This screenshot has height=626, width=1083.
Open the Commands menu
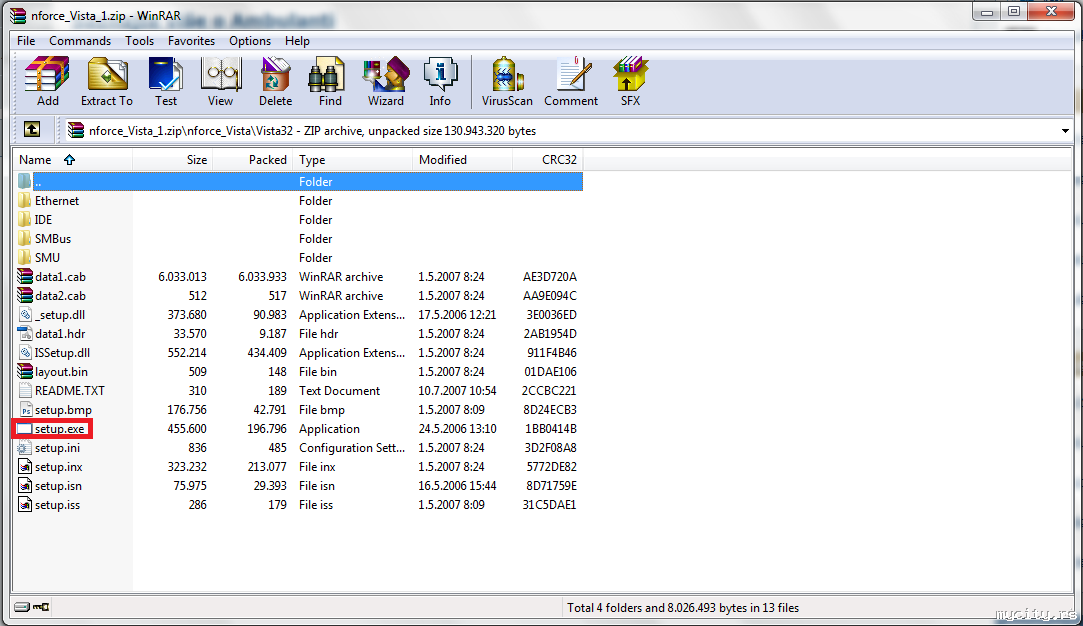80,41
